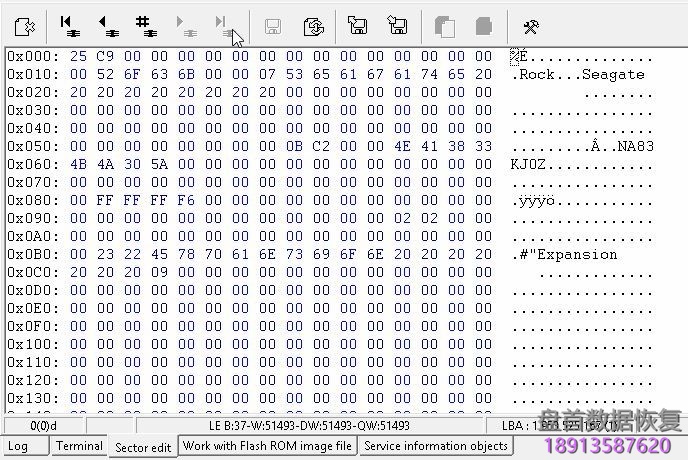This screenshot has height=460, width=688.
Task: Select the Sector edit tab
Action: point(143,447)
